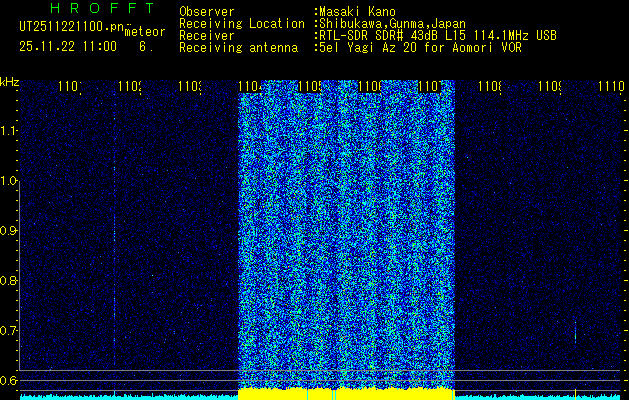Click the 0.6 kHz frequency tick
This screenshot has width=629, height=400.
pyautogui.click(x=9, y=381)
